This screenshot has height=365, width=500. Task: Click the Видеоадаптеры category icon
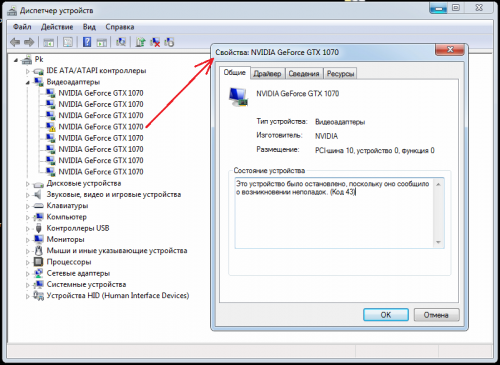pos(39,82)
